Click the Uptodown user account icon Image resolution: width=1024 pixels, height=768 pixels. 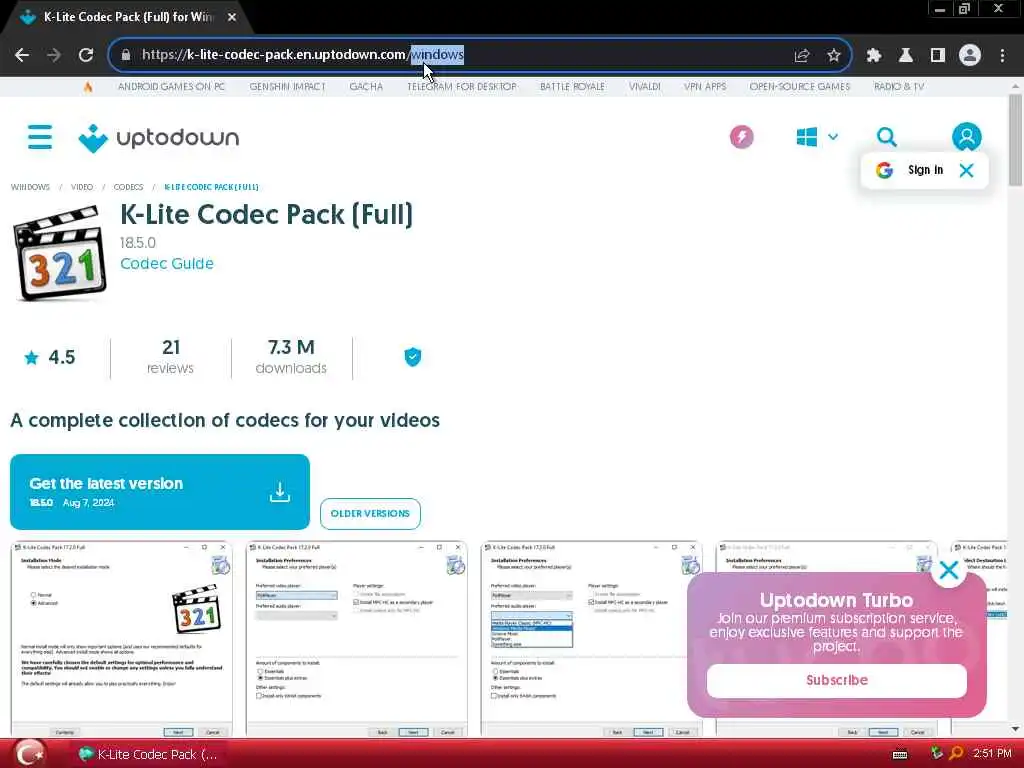click(x=967, y=137)
